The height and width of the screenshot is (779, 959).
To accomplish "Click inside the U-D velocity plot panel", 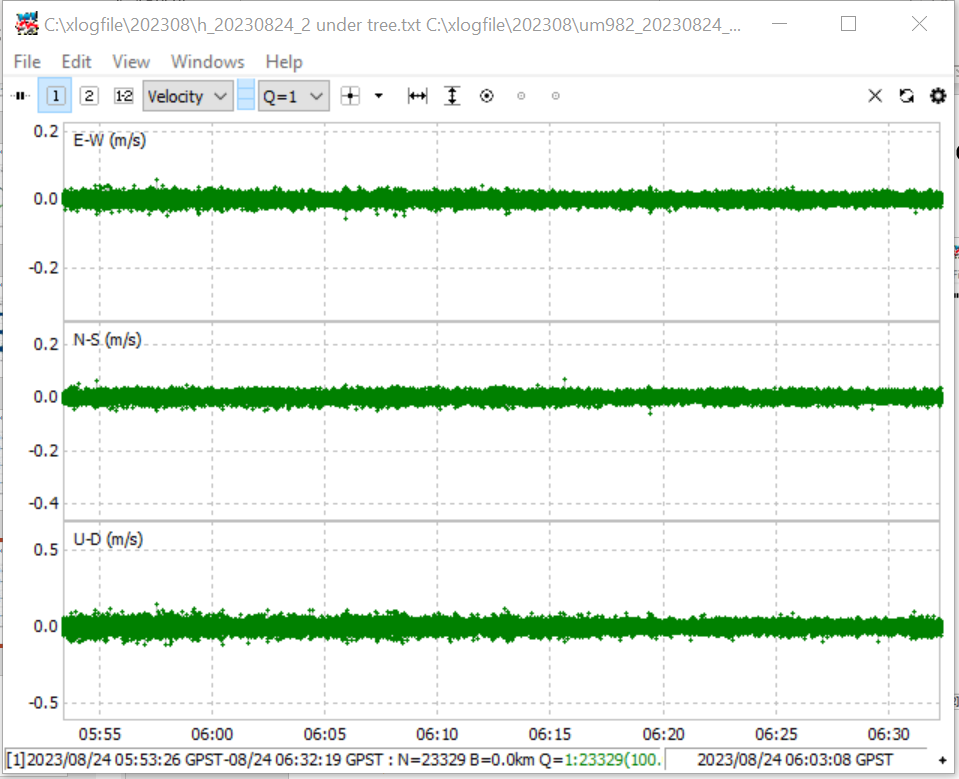I will [502, 620].
